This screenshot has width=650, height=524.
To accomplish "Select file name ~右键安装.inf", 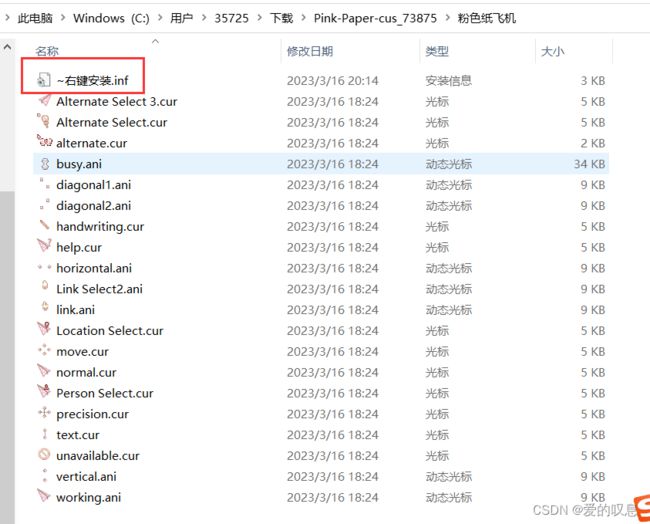I will [x=92, y=80].
